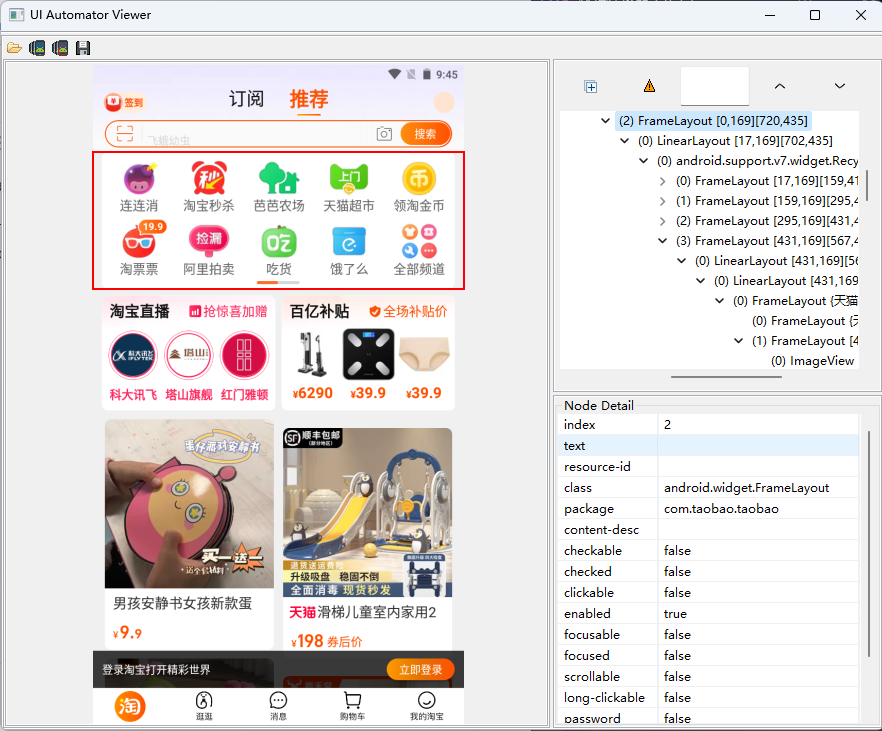Tap the 抢惊喜加赠 link
The height and width of the screenshot is (731, 882).
228,311
